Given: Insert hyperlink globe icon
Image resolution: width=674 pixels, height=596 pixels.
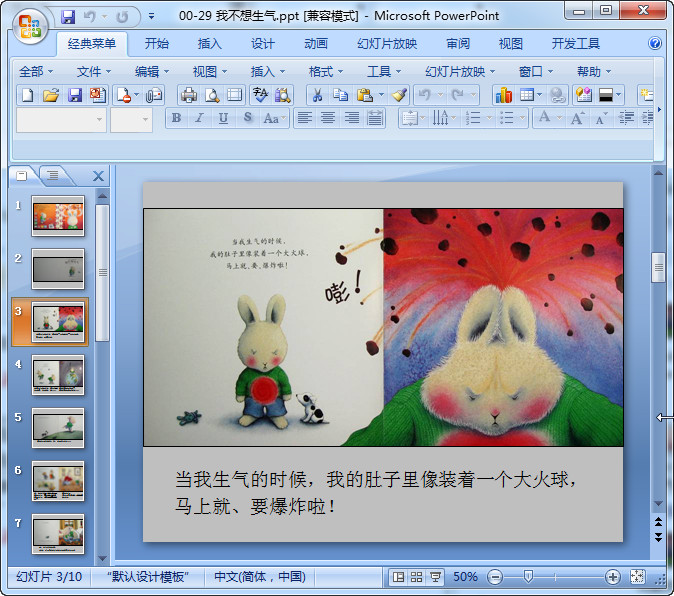Looking at the screenshot, I should (x=558, y=95).
